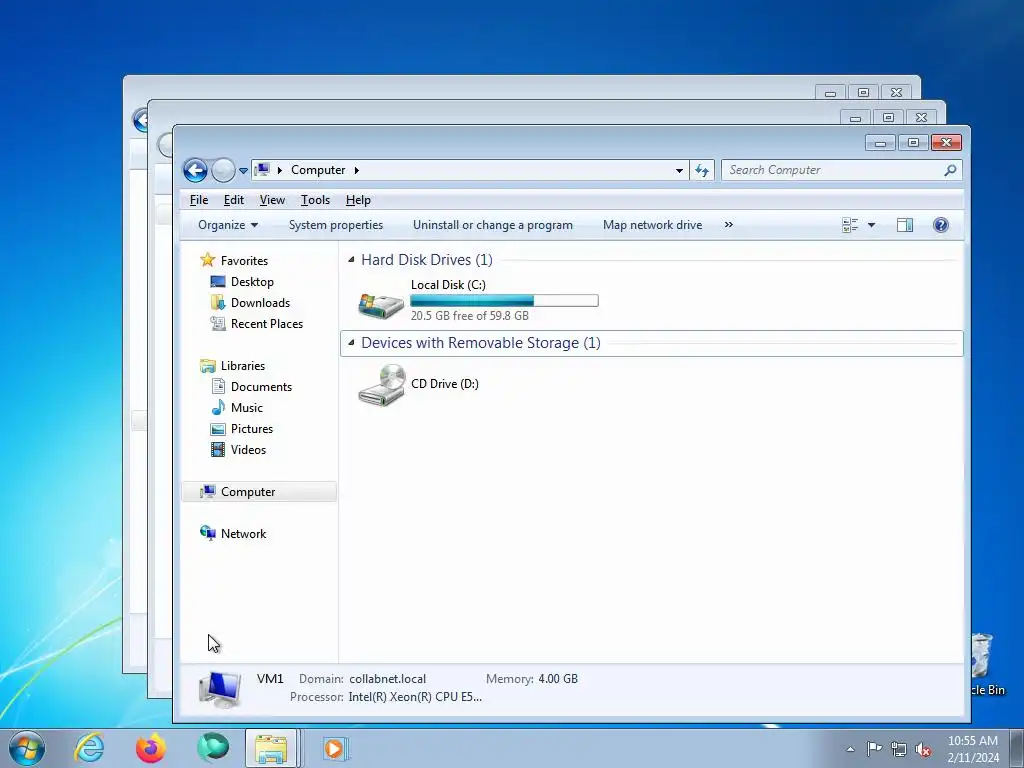Select Desktop under Favorites
Image resolution: width=1024 pixels, height=768 pixels.
pos(252,281)
